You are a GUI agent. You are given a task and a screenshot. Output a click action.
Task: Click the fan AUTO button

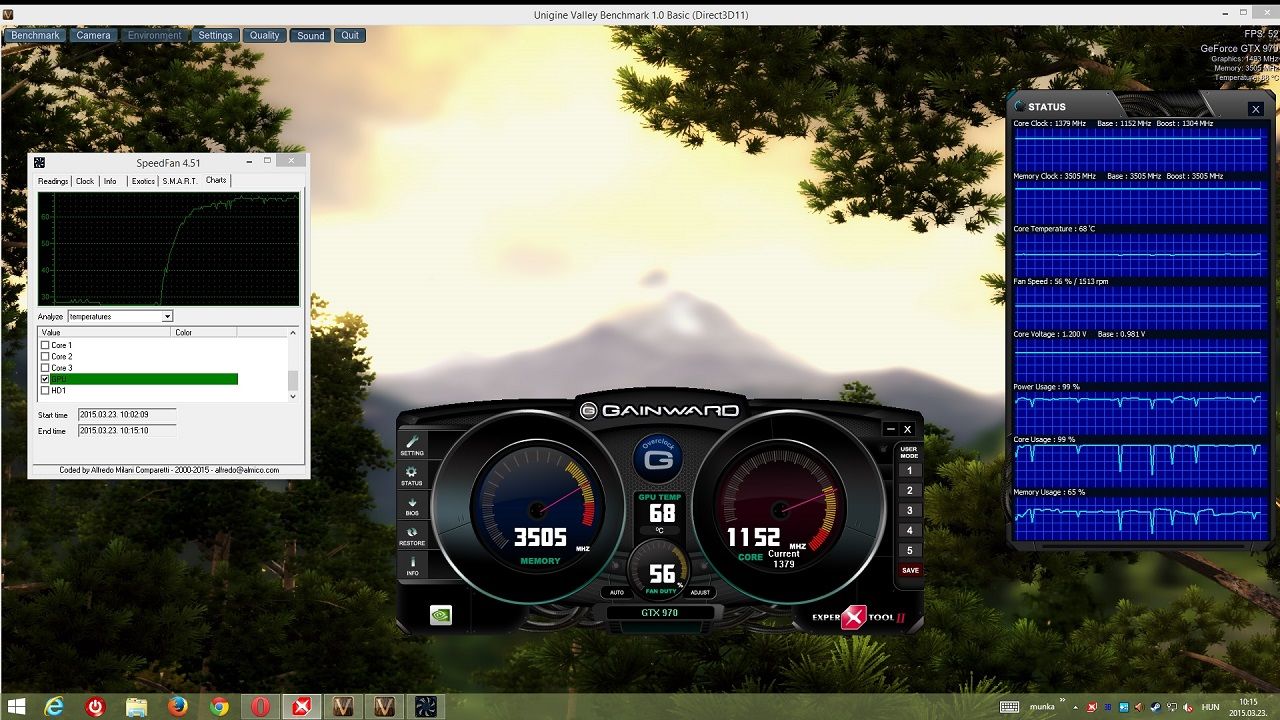pos(617,593)
